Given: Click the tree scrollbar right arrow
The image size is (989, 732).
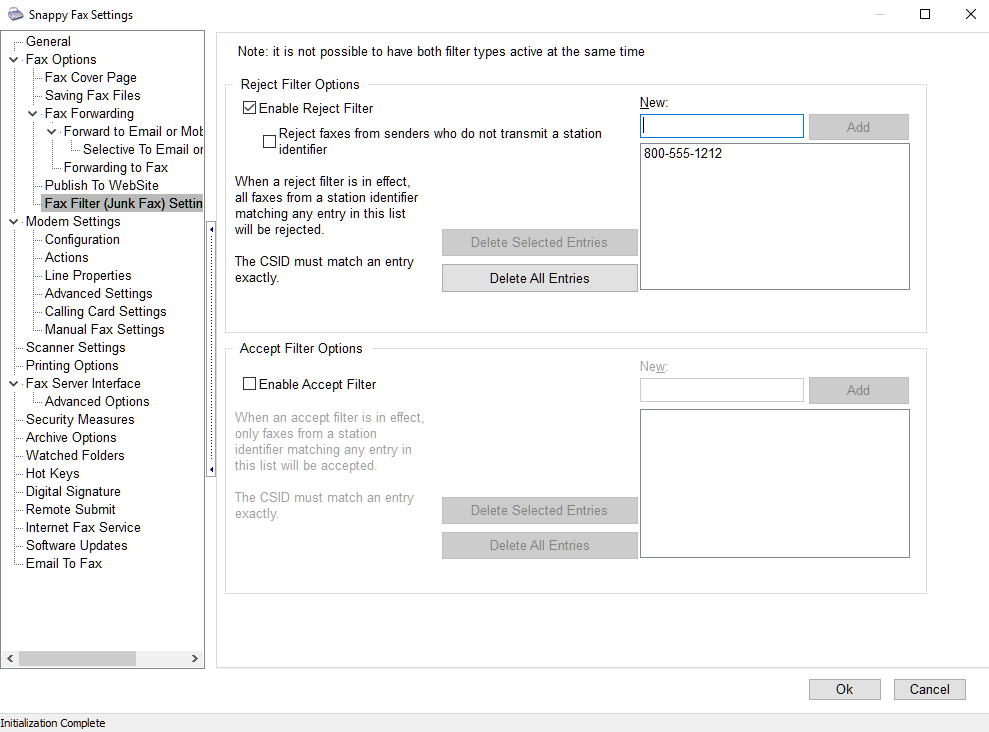Looking at the screenshot, I should 197,659.
